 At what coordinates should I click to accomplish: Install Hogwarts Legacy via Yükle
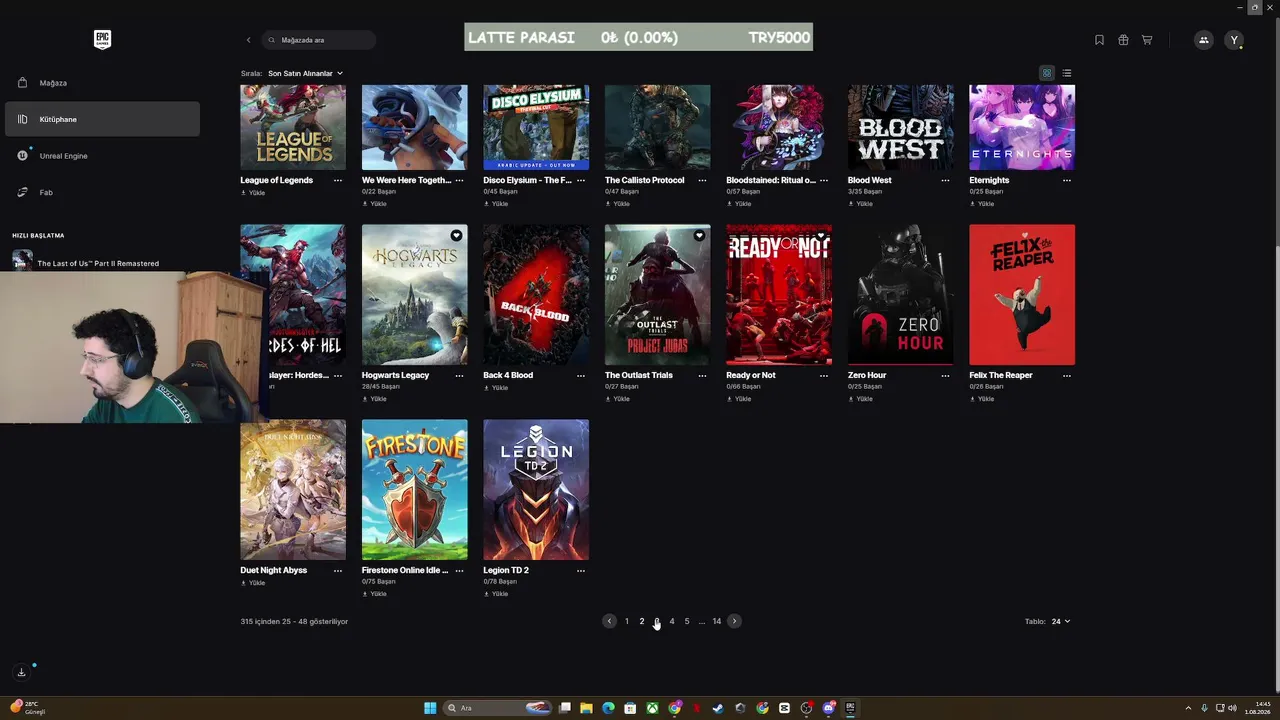tap(374, 399)
